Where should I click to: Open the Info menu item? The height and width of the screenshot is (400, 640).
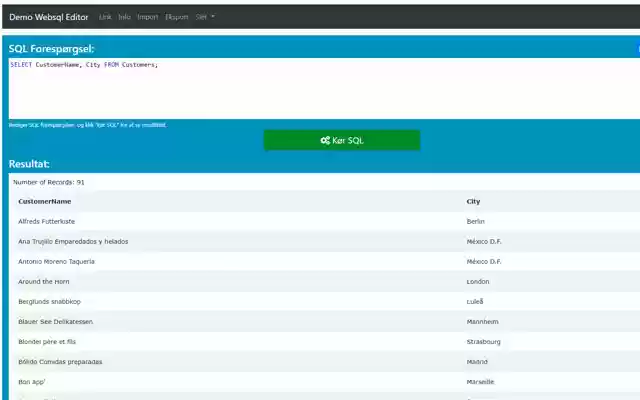click(x=124, y=17)
